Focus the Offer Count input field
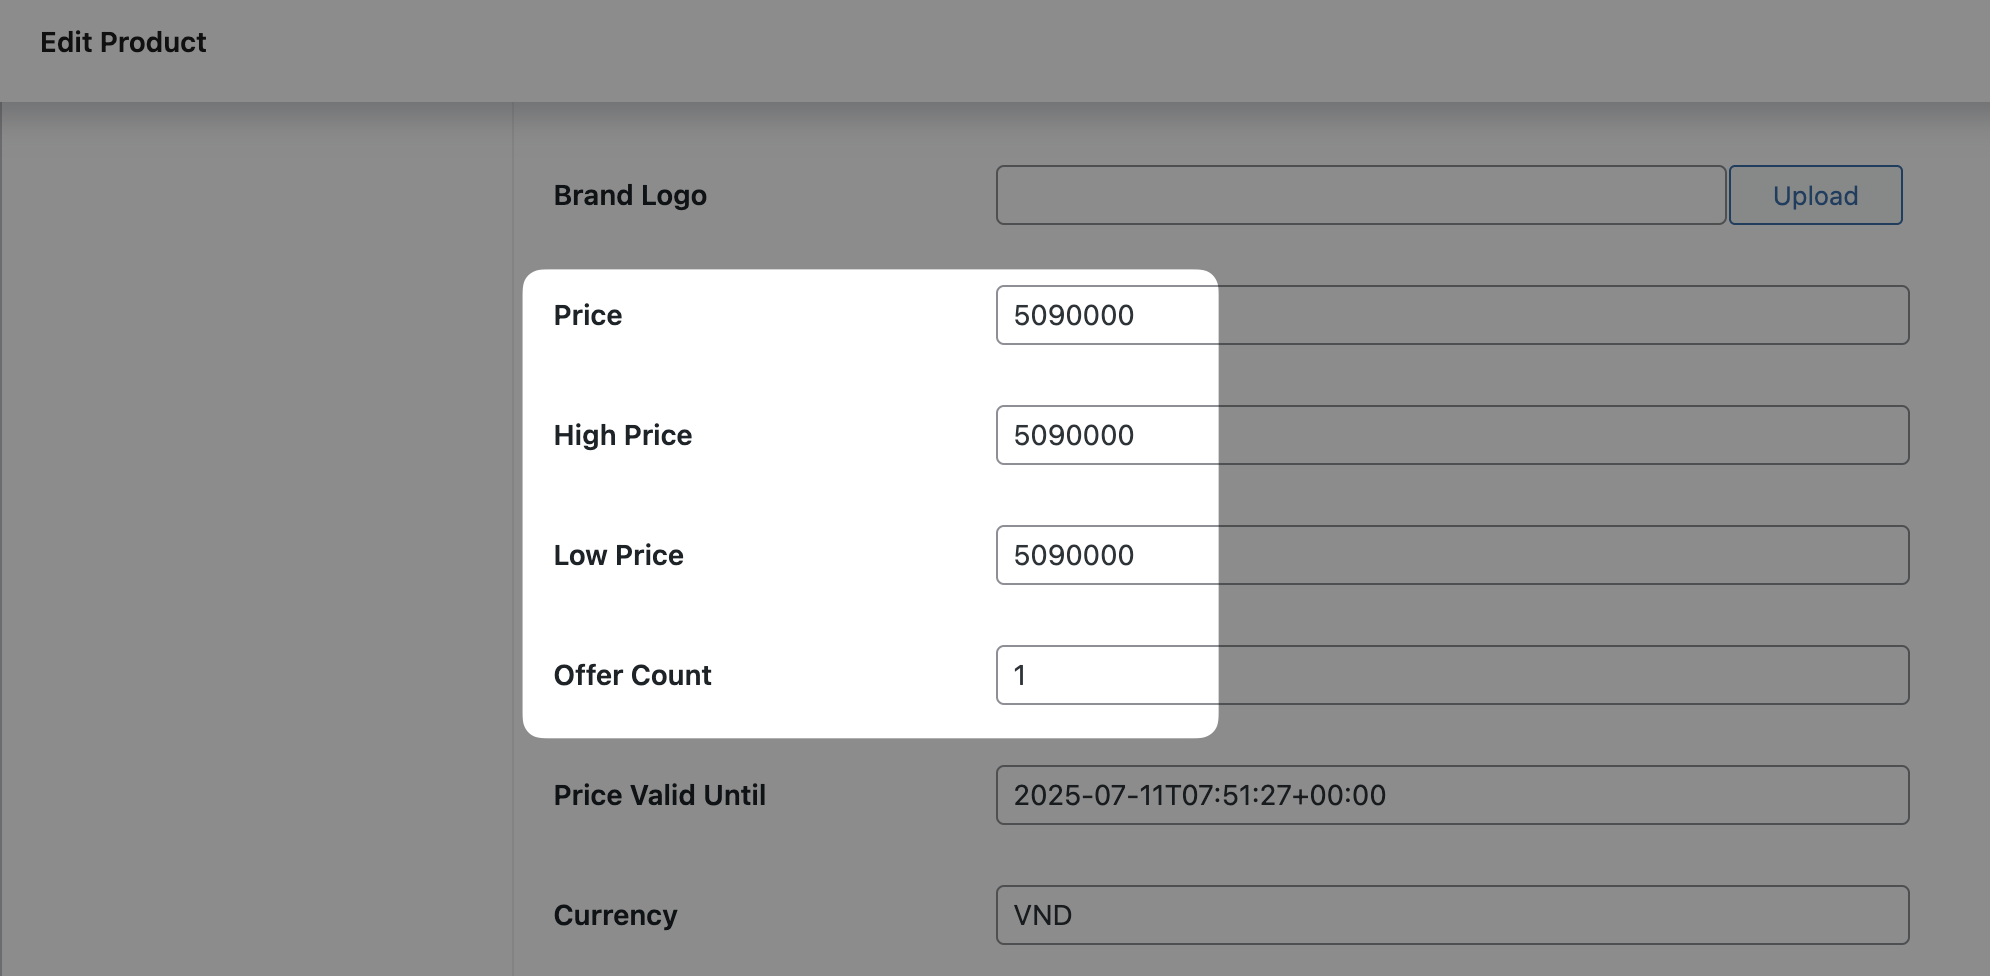Screen dimensions: 1990x976 click(x=1452, y=675)
